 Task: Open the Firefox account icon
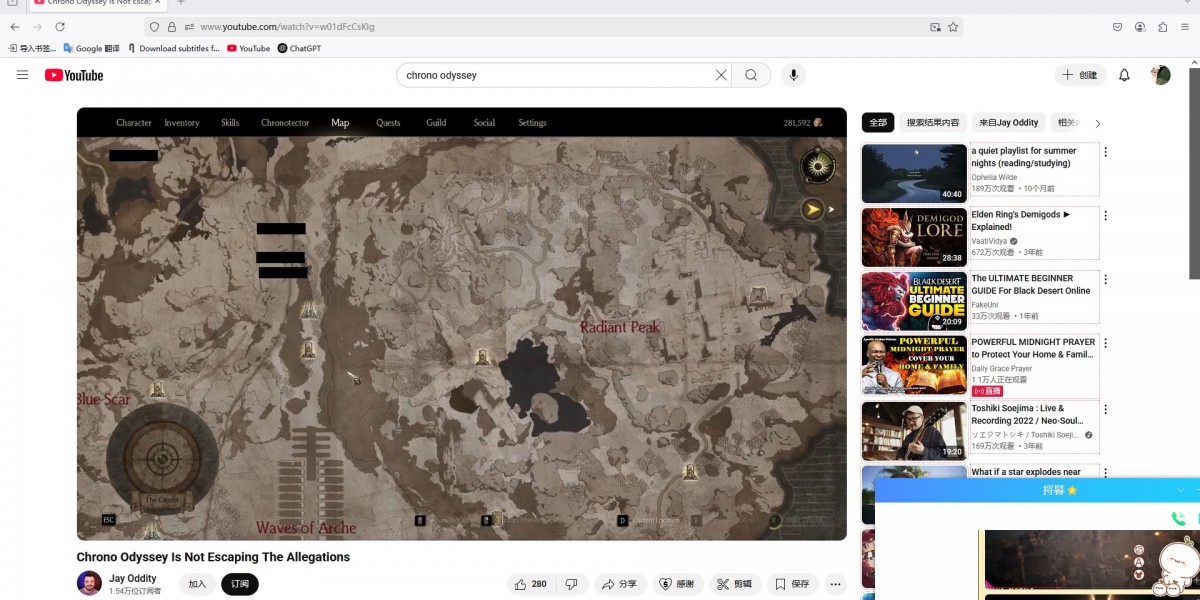[1140, 27]
